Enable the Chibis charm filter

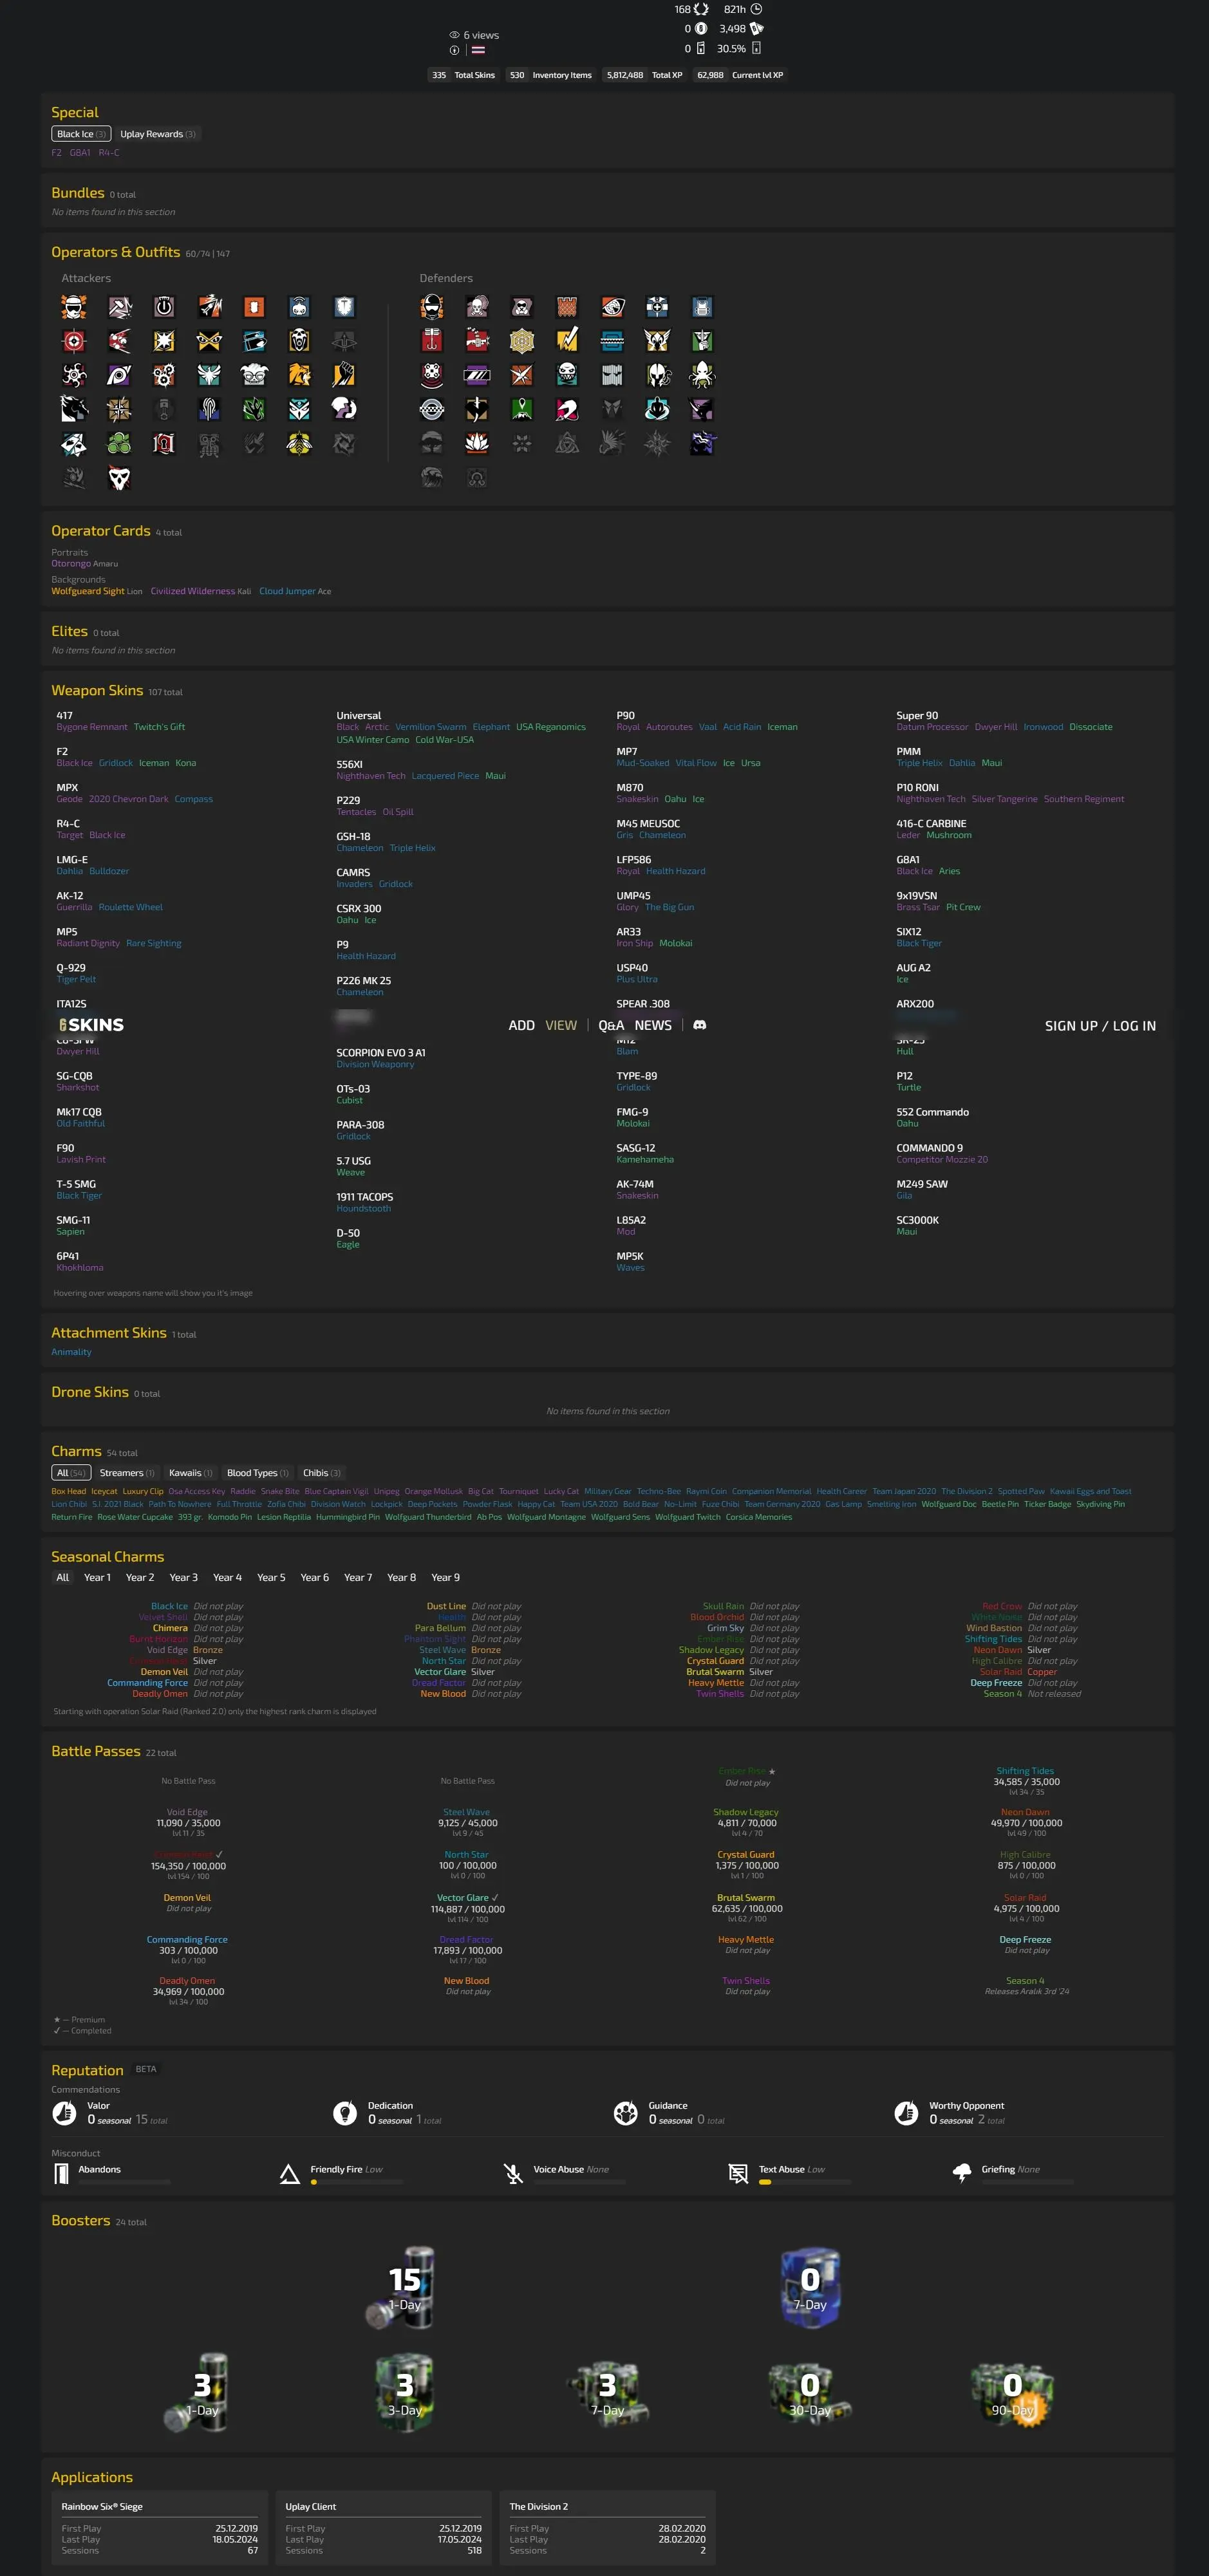click(x=321, y=1473)
